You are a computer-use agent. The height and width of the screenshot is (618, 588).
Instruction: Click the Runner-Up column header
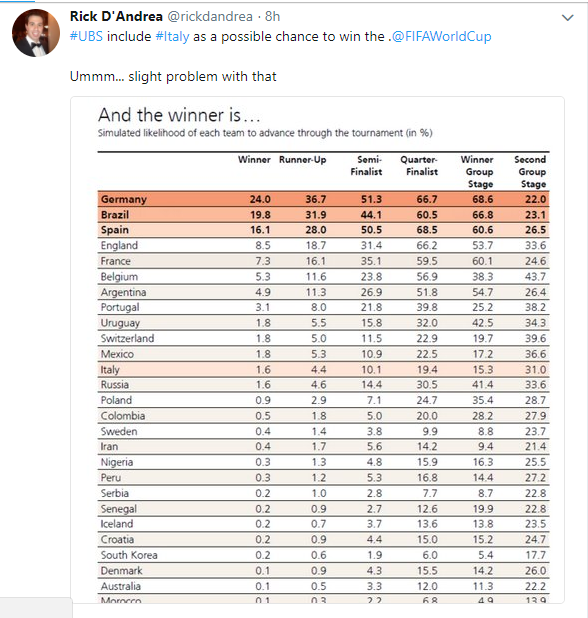303,160
